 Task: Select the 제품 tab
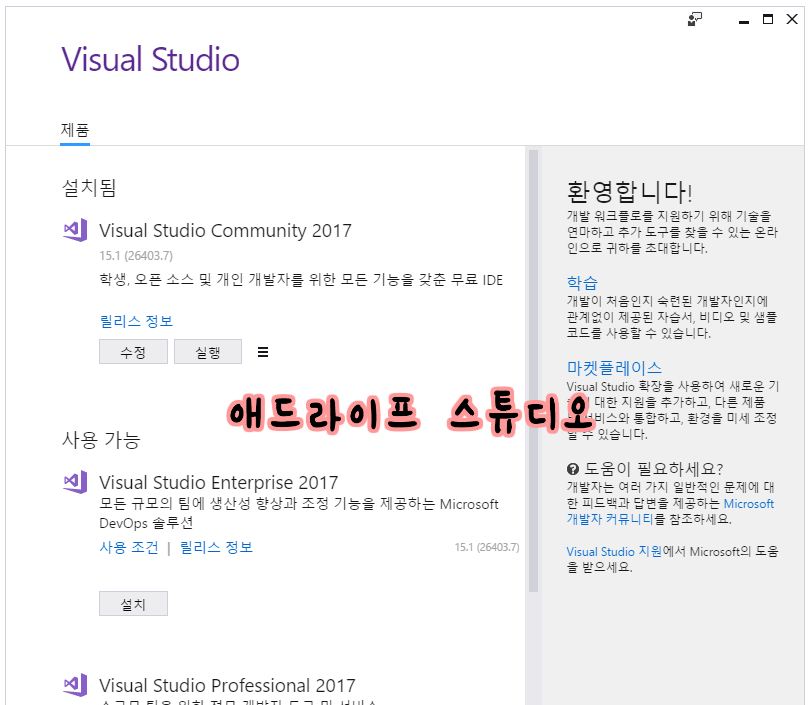(75, 130)
